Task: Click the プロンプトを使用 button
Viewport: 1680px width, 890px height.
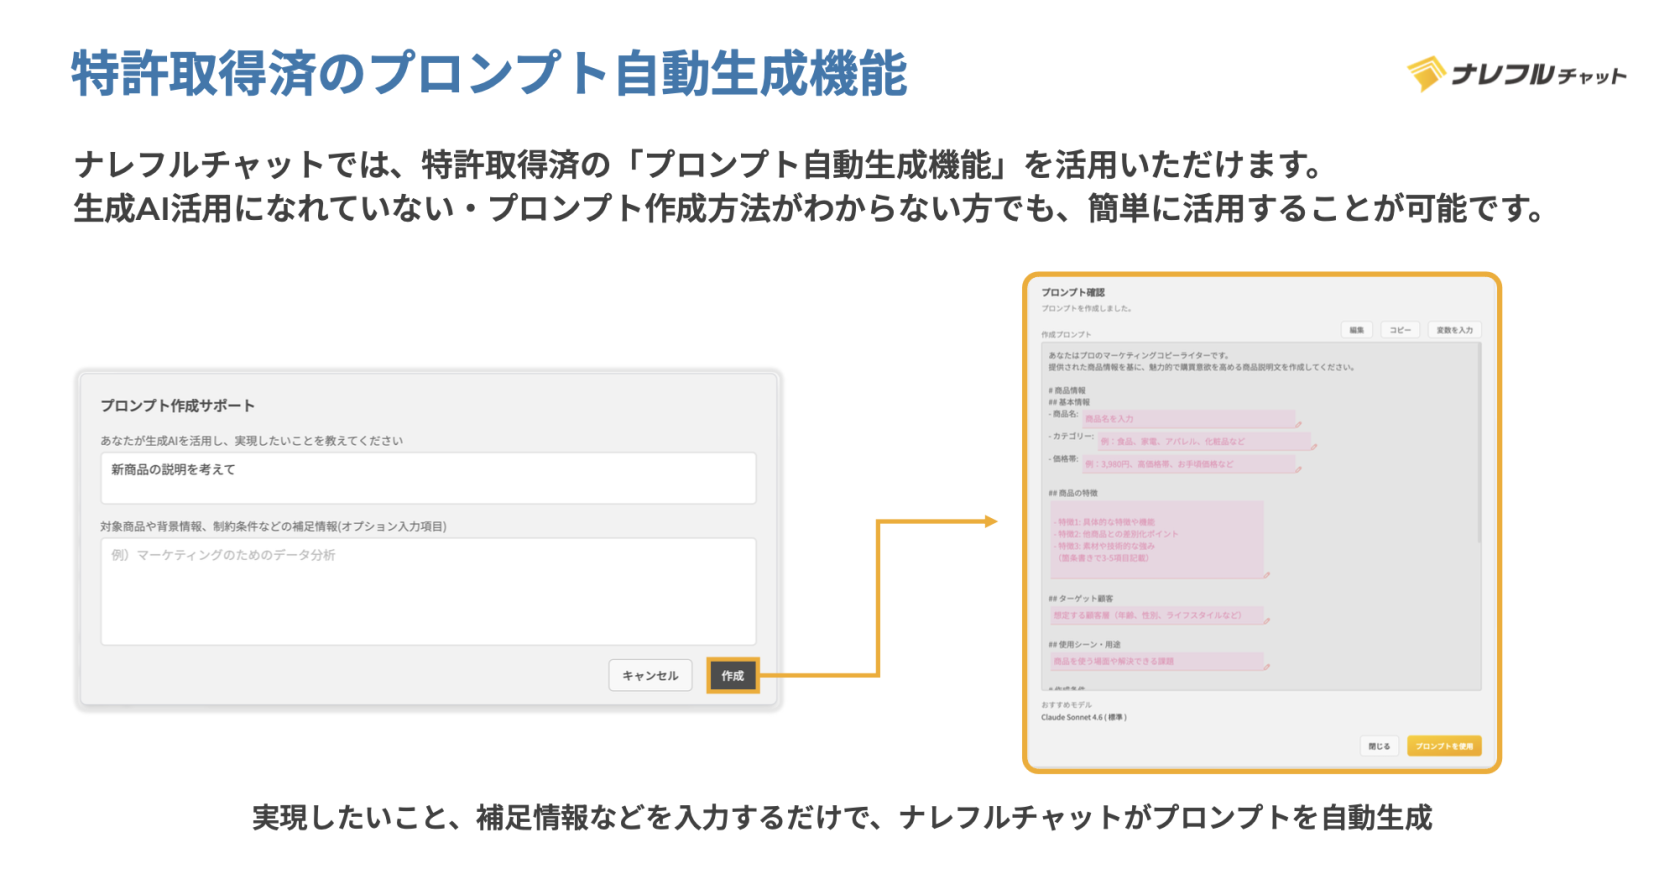Action: pos(1444,746)
